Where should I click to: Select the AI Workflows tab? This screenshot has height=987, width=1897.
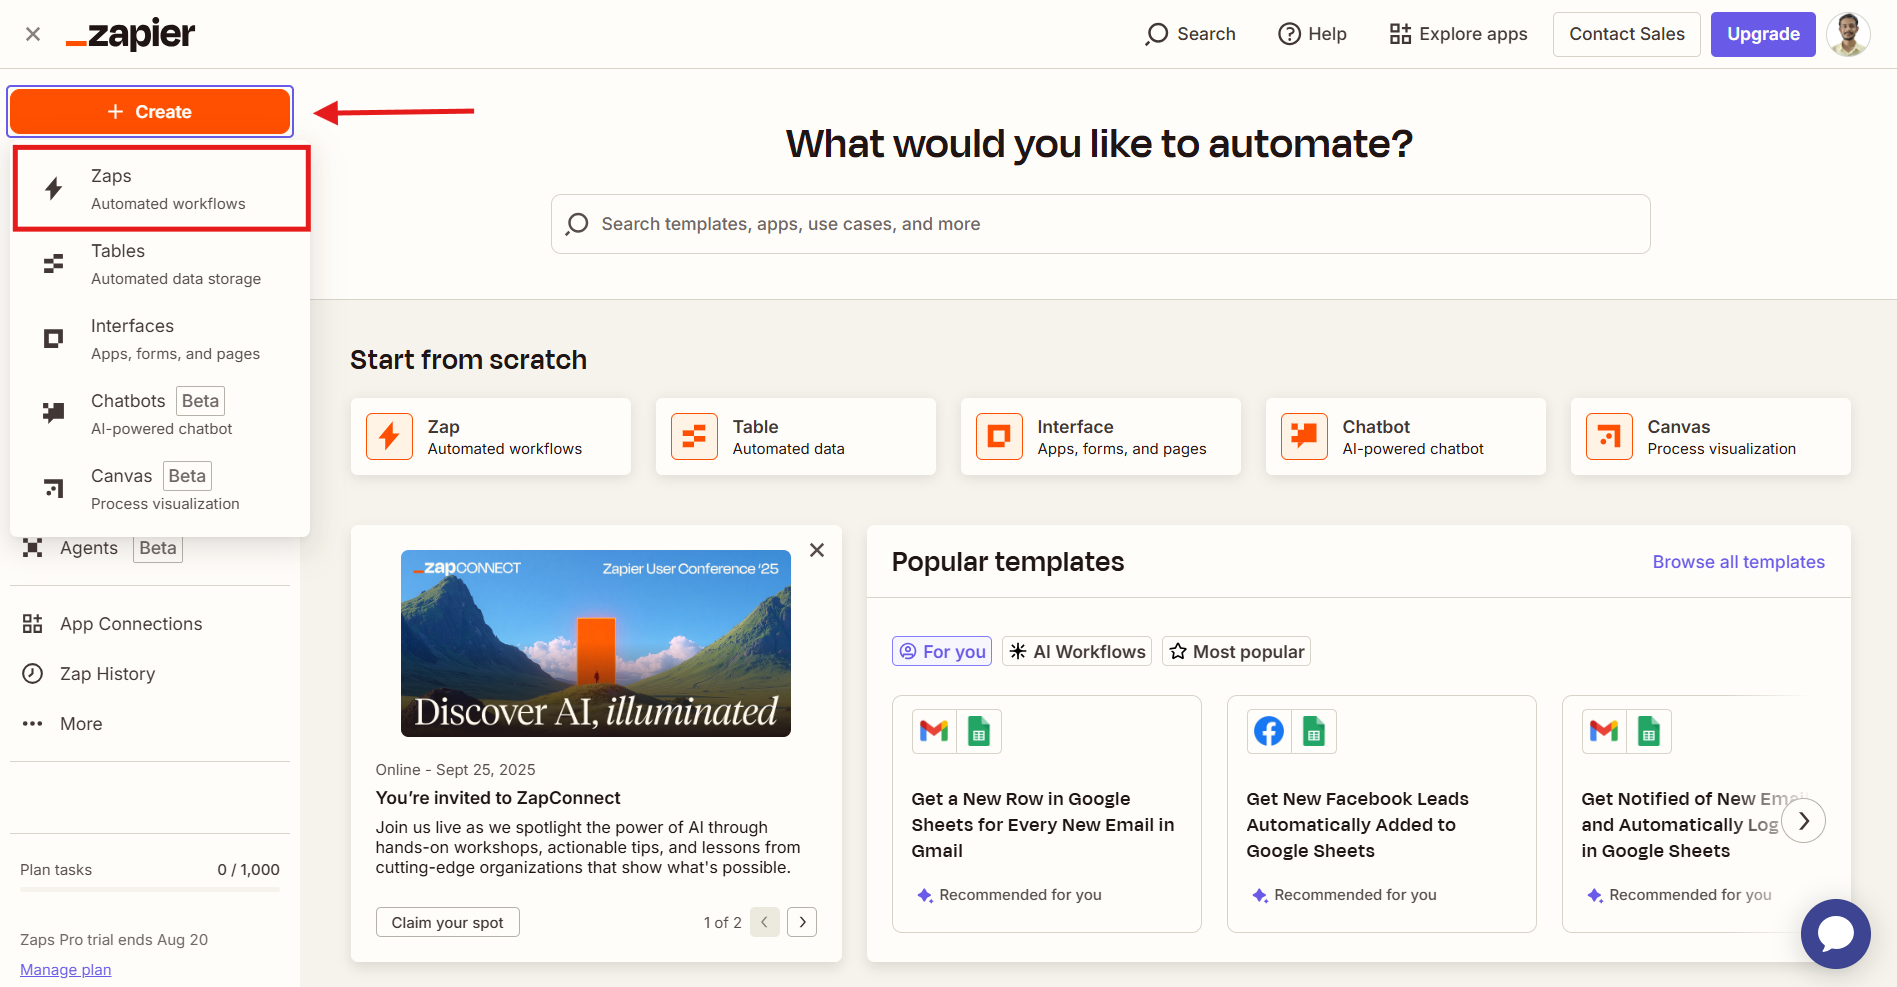1077,651
